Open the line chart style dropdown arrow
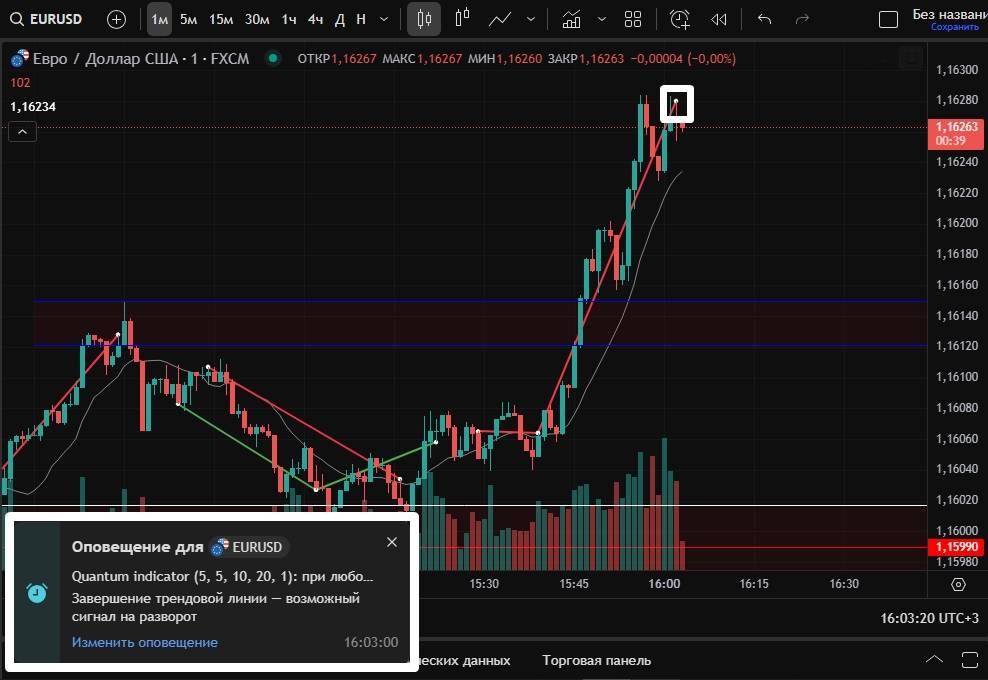988x680 pixels. click(x=530, y=19)
